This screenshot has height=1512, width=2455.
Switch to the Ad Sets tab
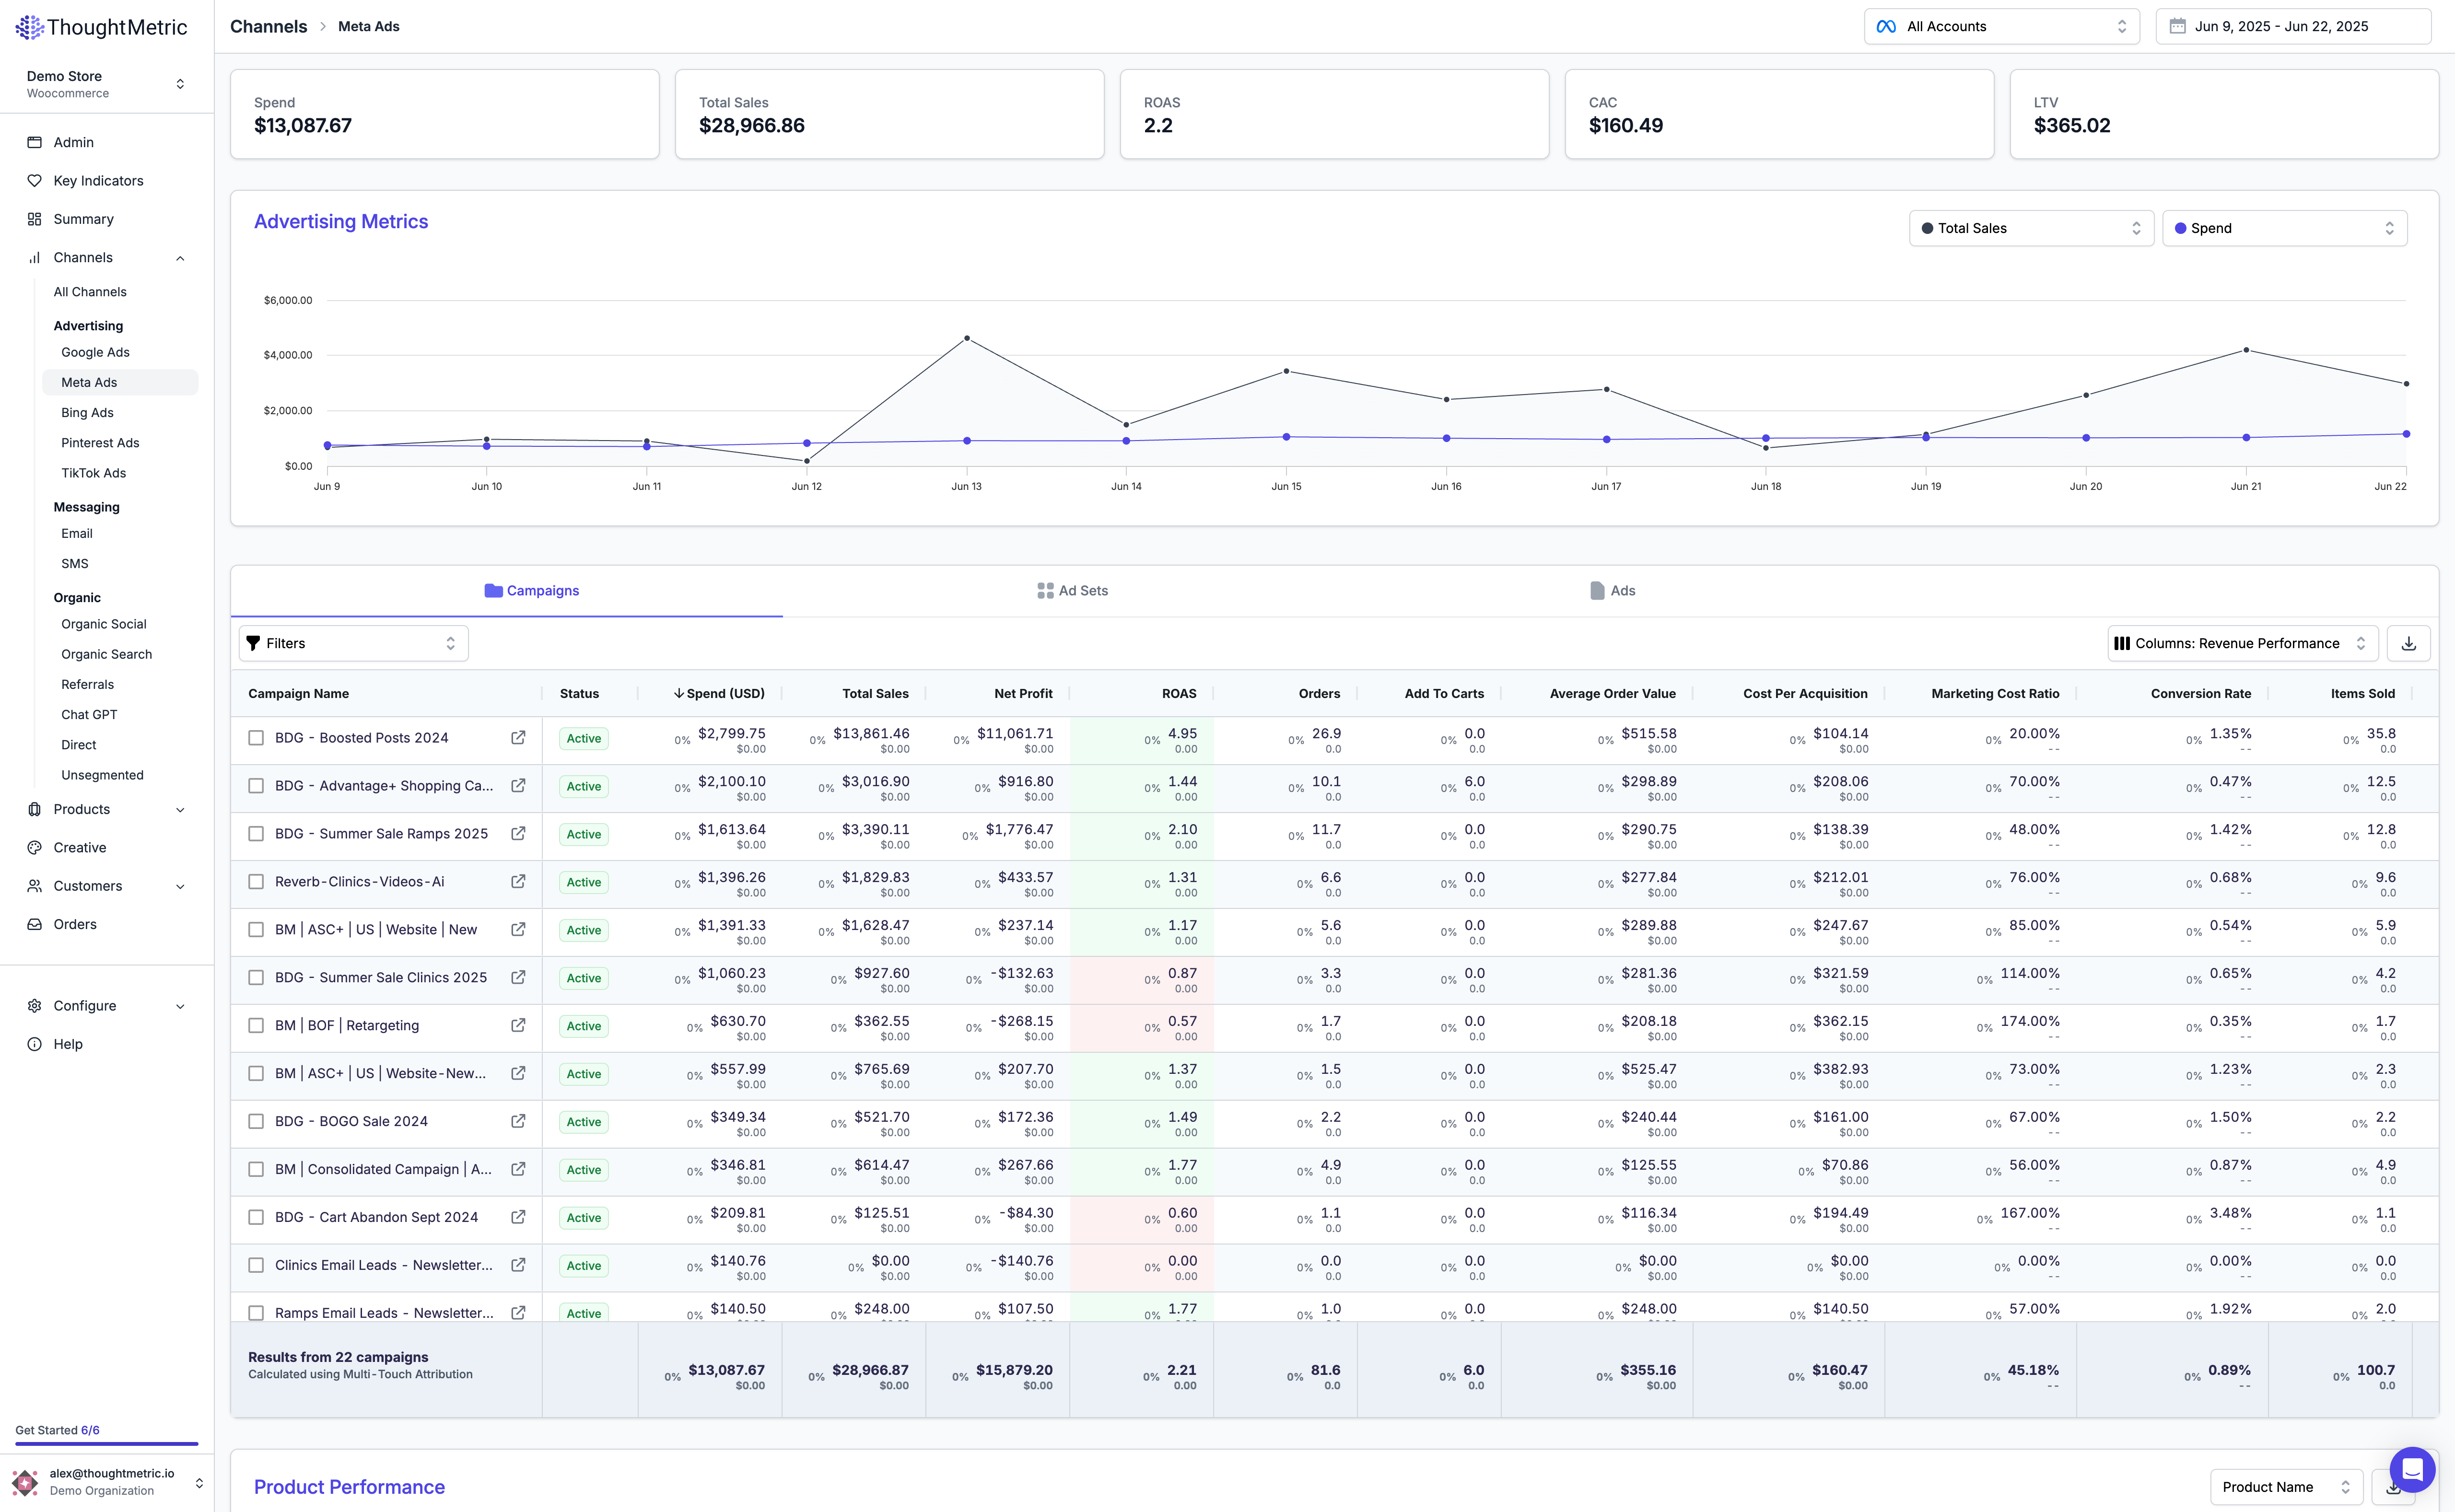(x=1072, y=591)
